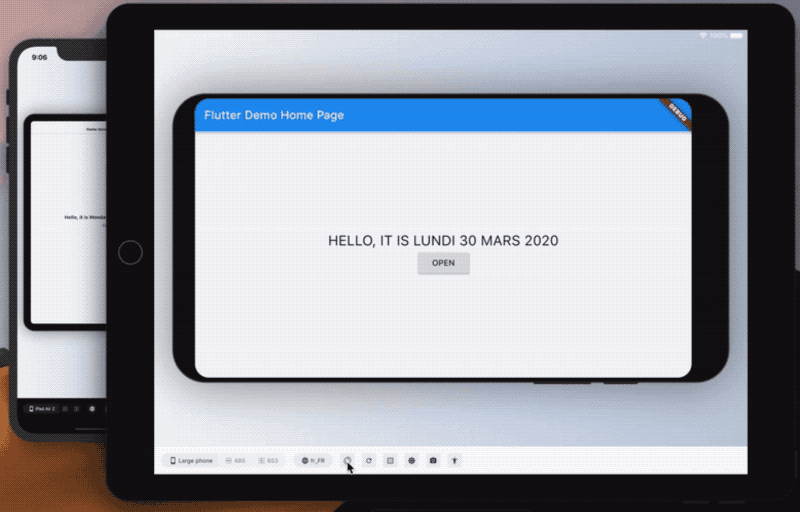Toggle dark mode with the half-circle icon
This screenshot has height=512, width=800.
[347, 460]
